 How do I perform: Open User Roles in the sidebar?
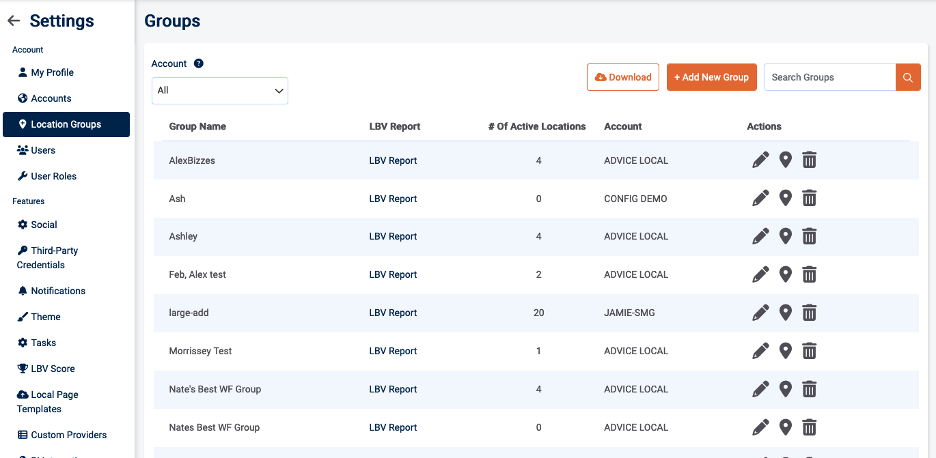[x=53, y=177]
